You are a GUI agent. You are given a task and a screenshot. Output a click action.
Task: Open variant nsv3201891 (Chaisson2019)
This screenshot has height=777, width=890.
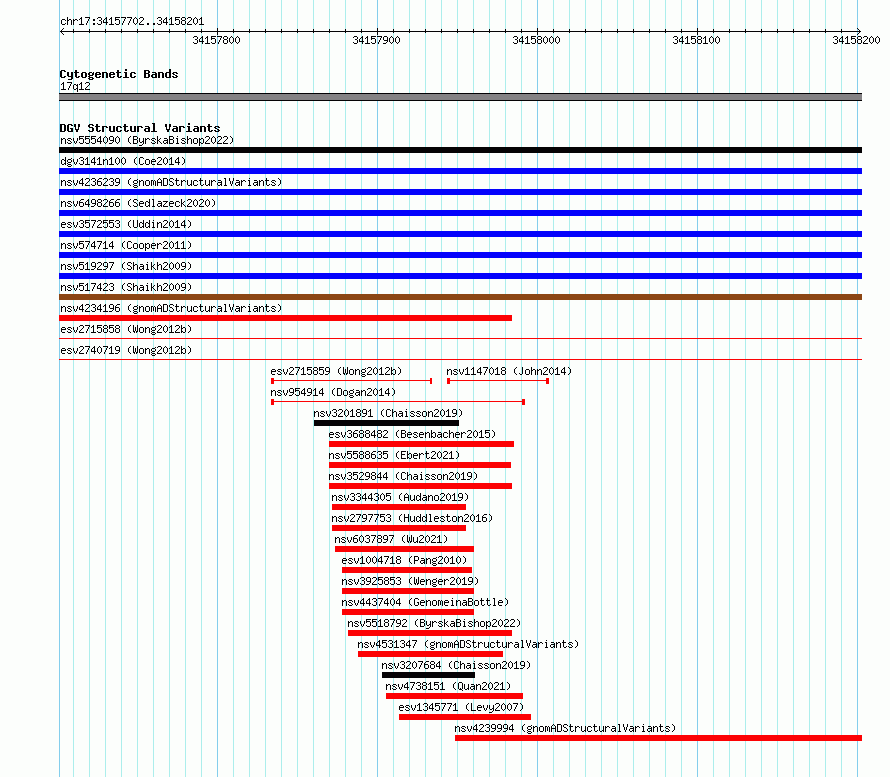[x=388, y=413]
